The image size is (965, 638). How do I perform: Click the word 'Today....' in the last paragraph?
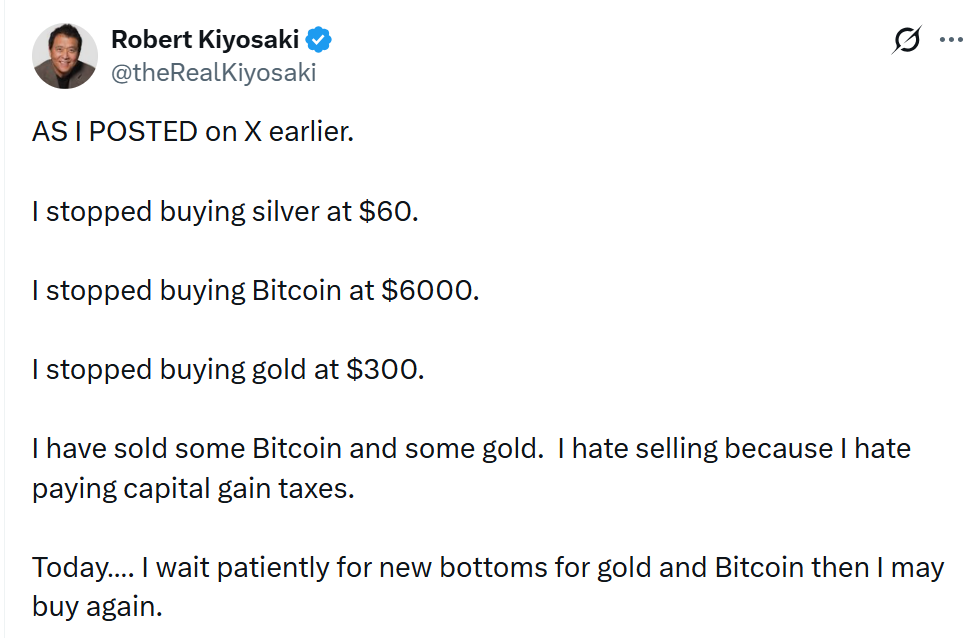[x=82, y=568]
